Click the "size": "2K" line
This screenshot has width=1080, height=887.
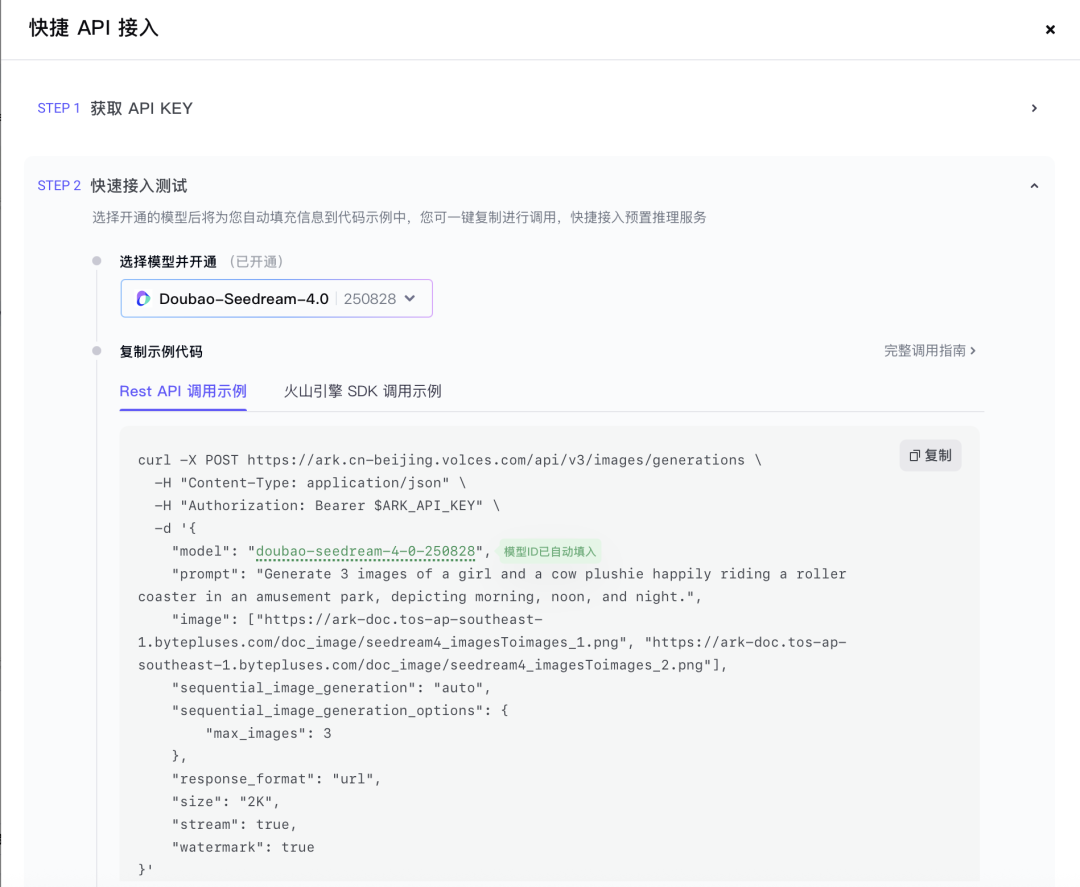point(225,801)
